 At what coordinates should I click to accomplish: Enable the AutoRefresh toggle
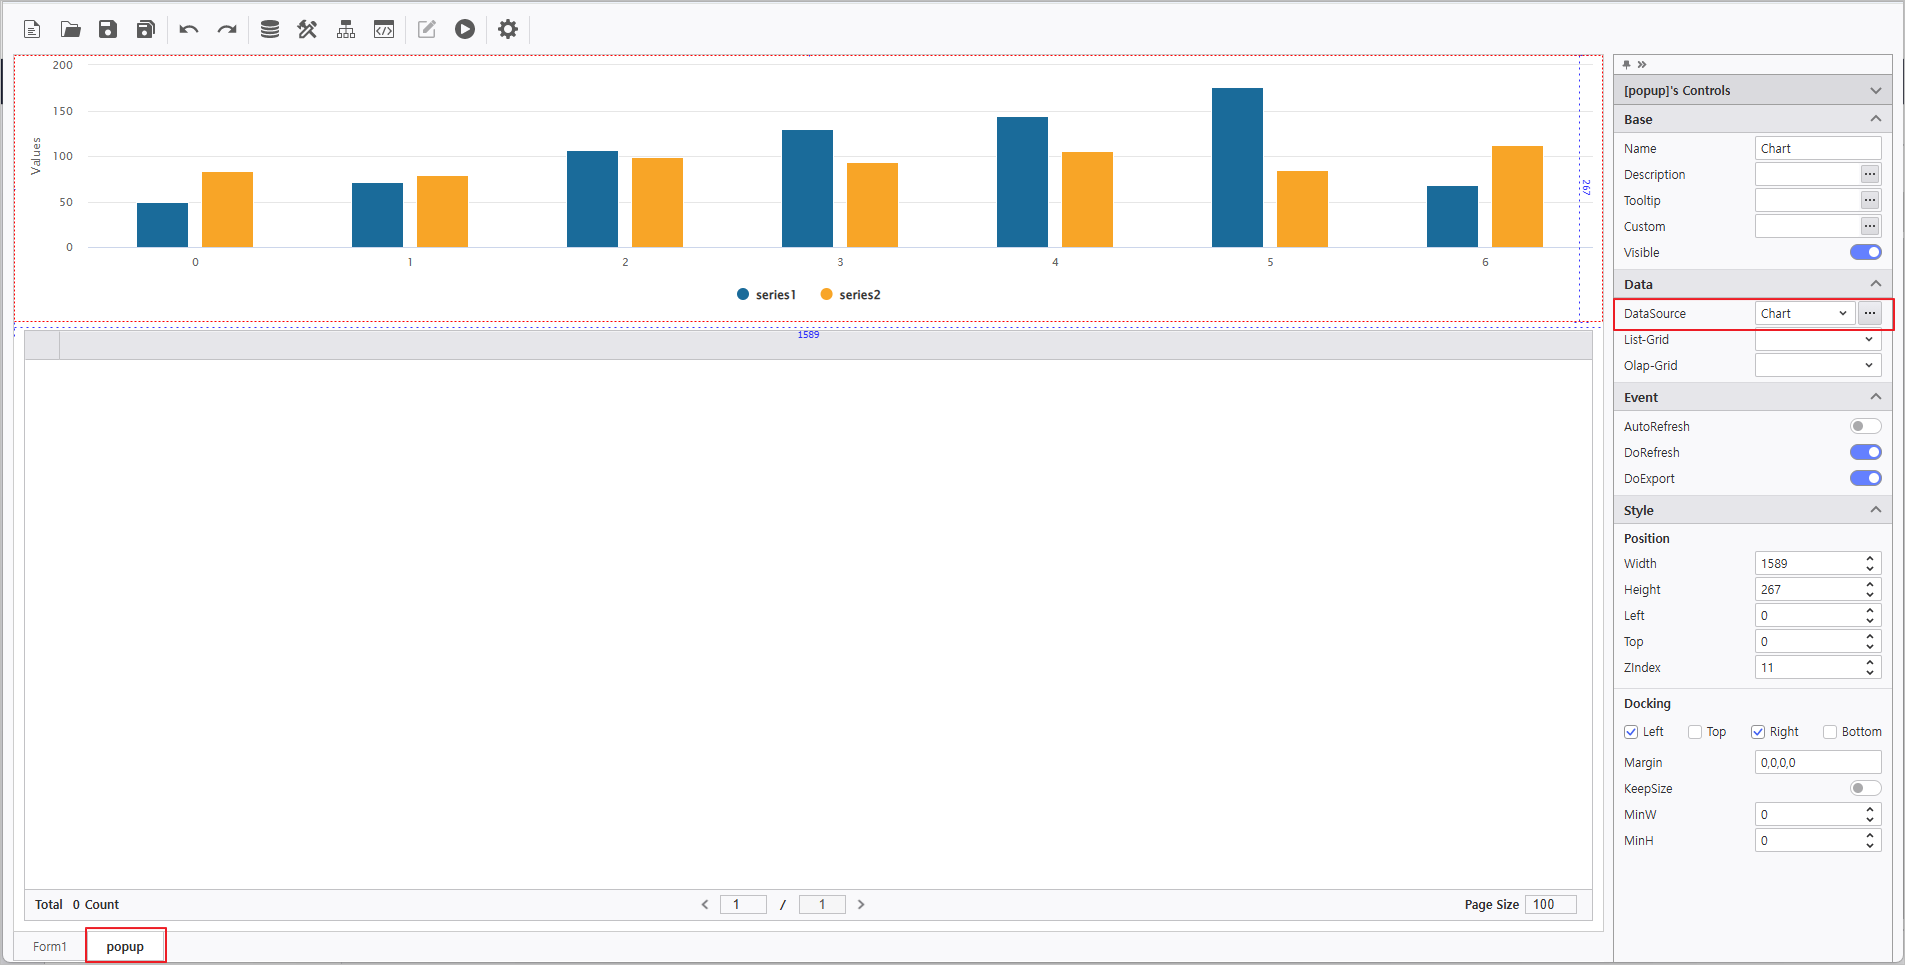(x=1865, y=426)
